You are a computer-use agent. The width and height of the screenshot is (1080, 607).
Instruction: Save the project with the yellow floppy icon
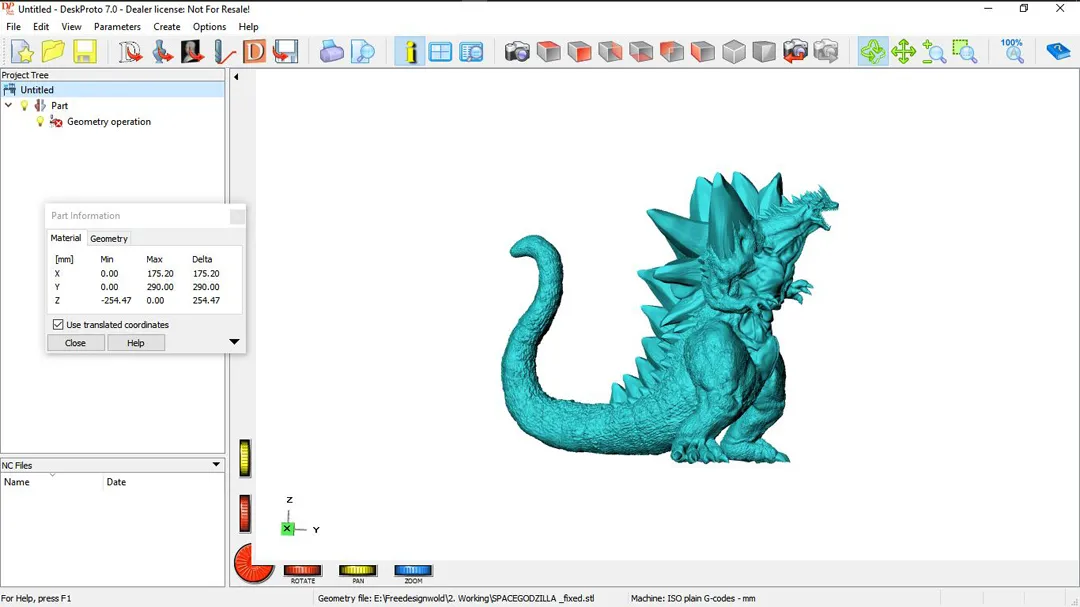tap(85, 52)
